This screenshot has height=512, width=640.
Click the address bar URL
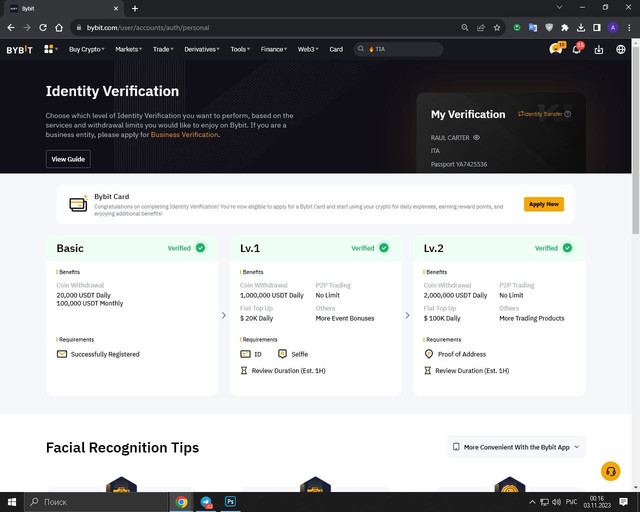pyautogui.click(x=148, y=27)
